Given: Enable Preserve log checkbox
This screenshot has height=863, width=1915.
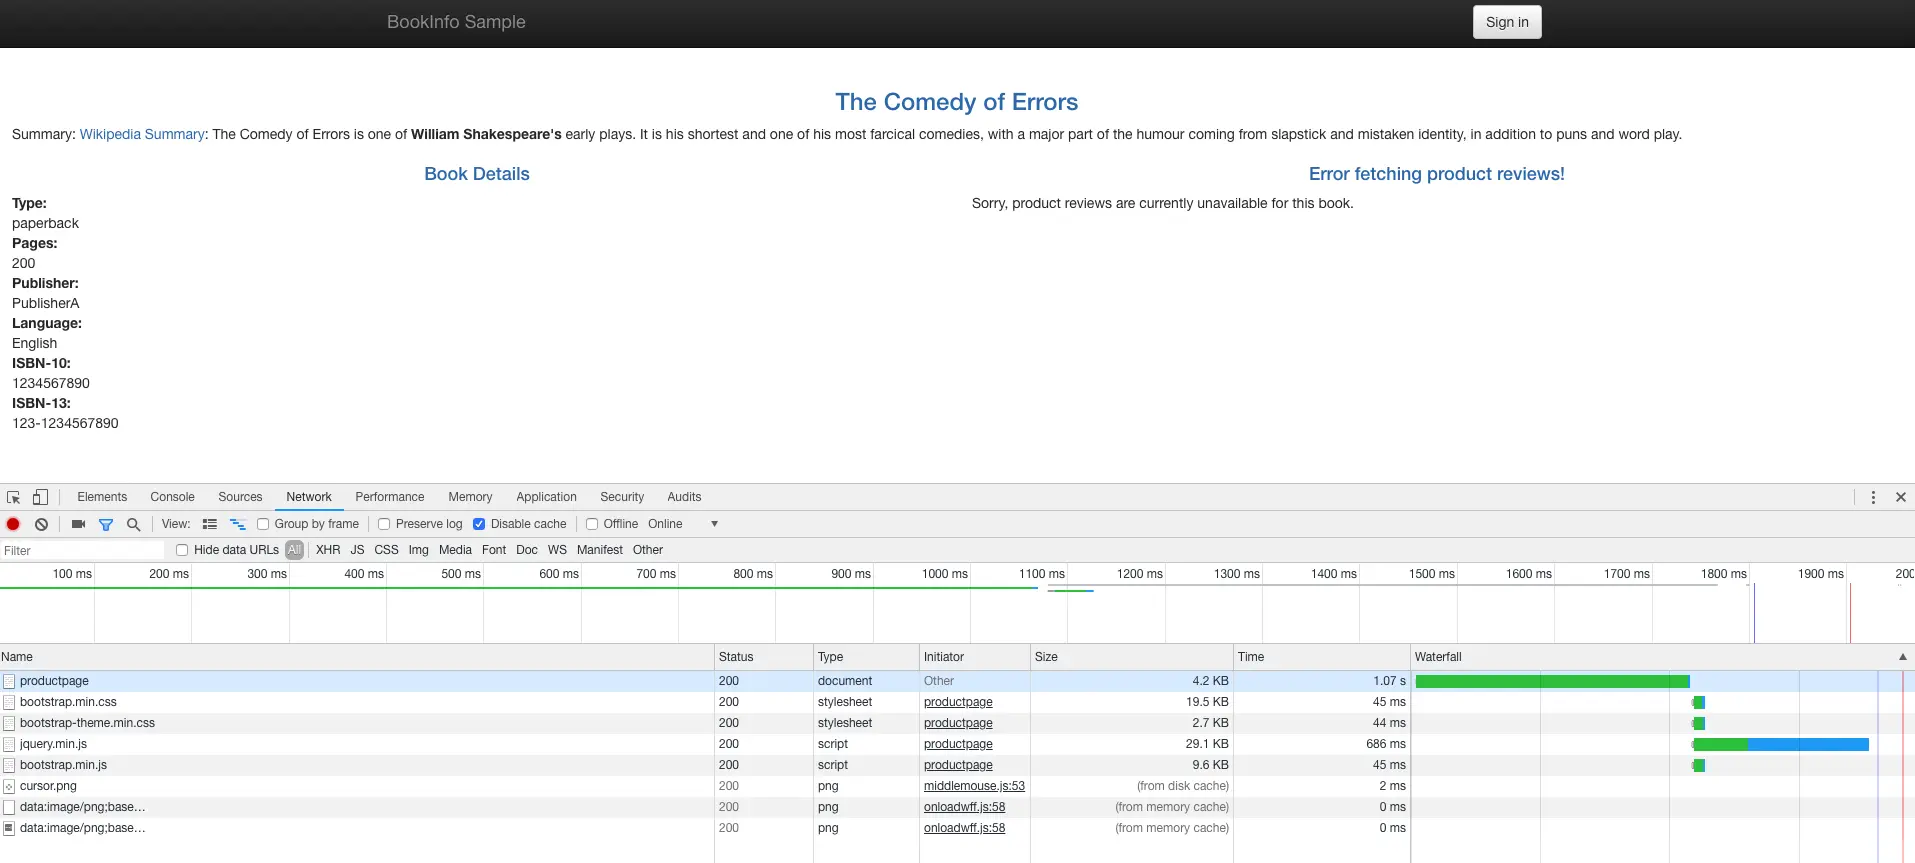Looking at the screenshot, I should click(384, 524).
